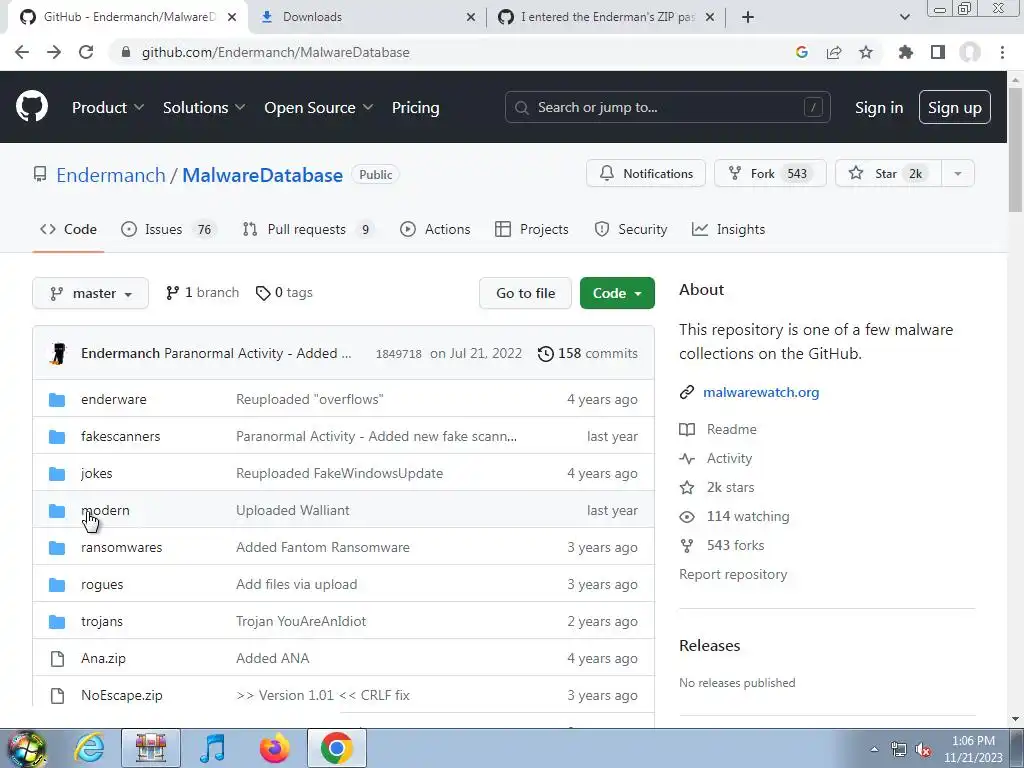The image size is (1024, 768).
Task: Click the Notifications button
Action: pos(646,174)
